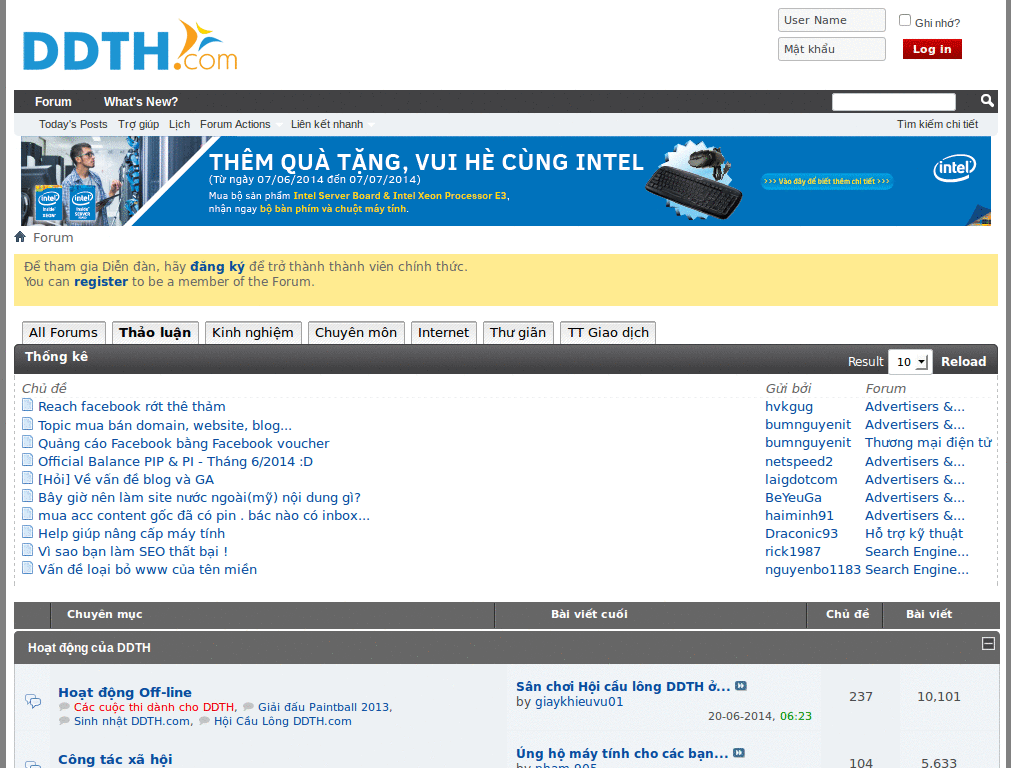
Task: Open Hỗ trợ kỹ thuật forum link
Action: [x=914, y=534]
